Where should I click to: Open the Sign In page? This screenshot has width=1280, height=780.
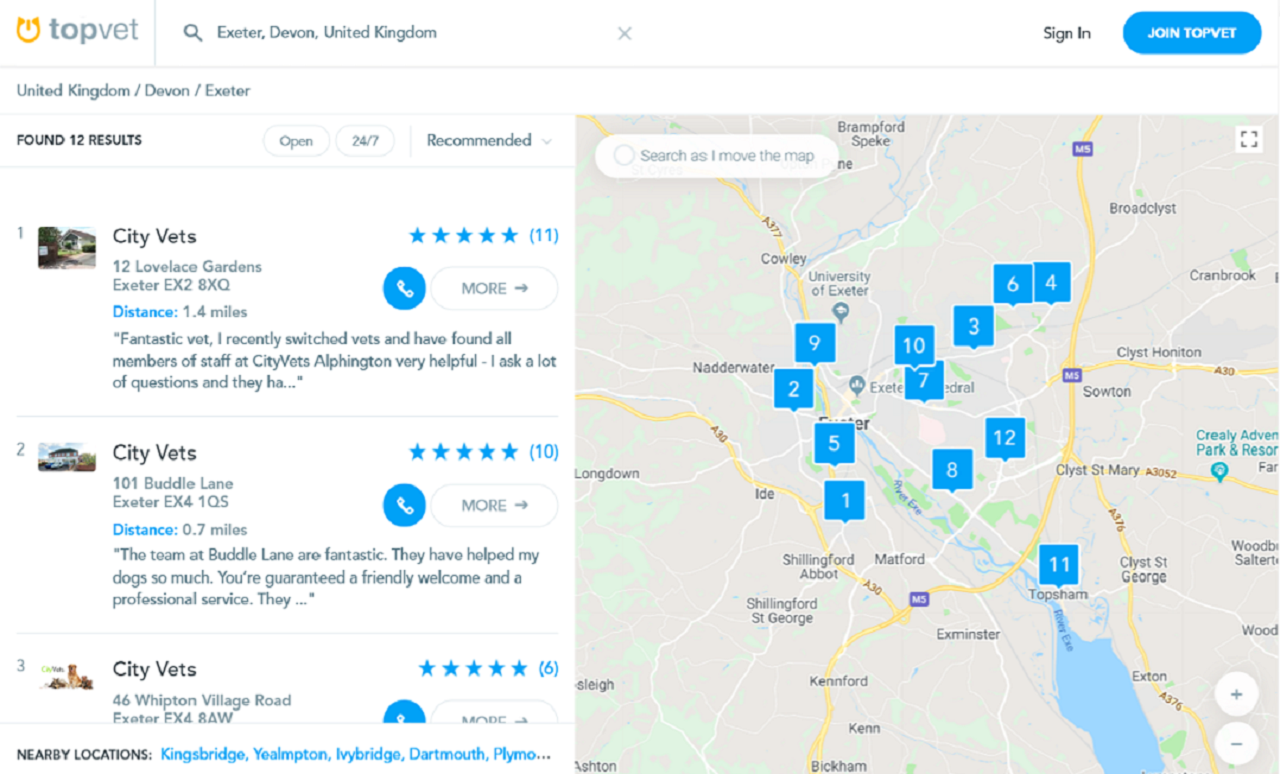[x=1067, y=33]
